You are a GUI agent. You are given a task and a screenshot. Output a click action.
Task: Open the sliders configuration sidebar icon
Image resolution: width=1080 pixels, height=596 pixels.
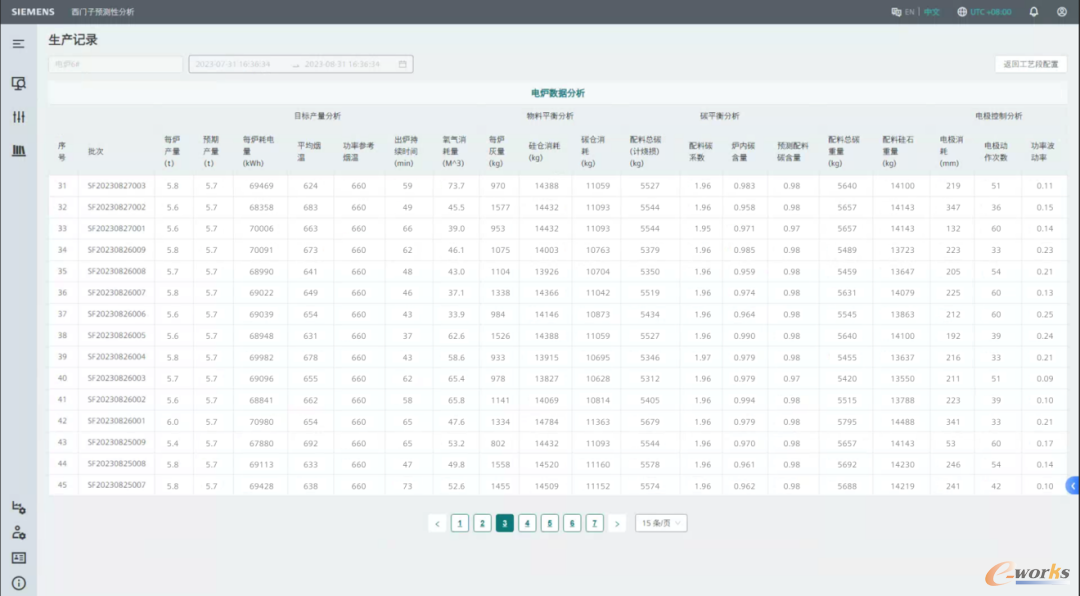[19, 116]
